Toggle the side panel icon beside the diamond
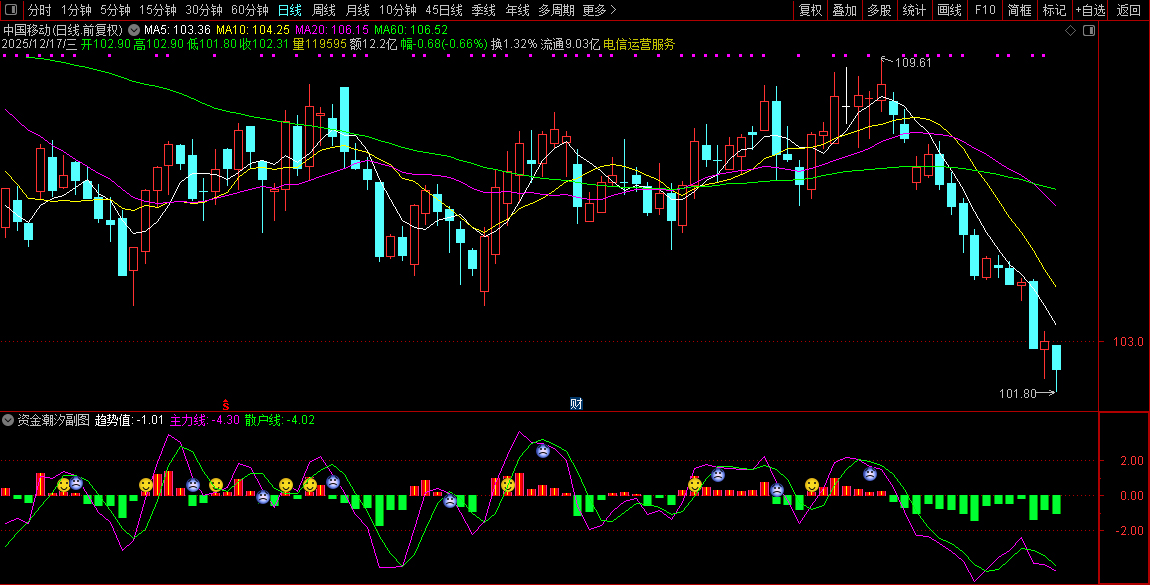This screenshot has width=1150, height=585. click(1089, 31)
